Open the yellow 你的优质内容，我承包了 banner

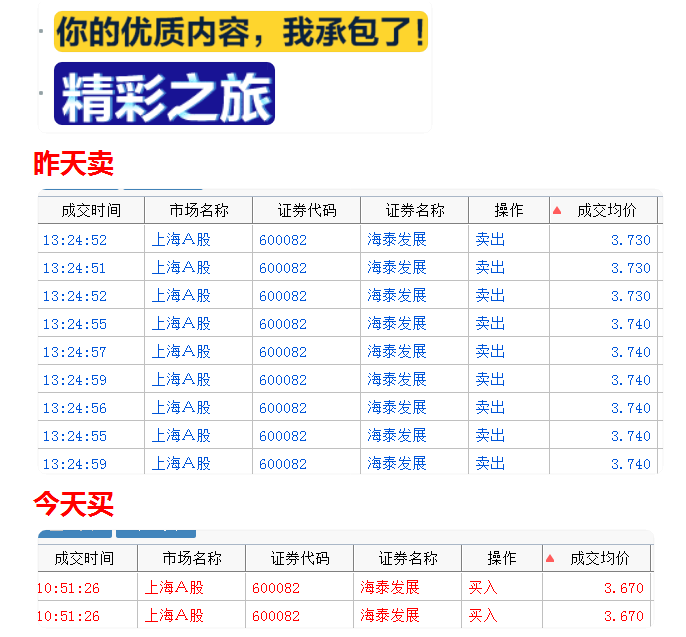click(241, 32)
